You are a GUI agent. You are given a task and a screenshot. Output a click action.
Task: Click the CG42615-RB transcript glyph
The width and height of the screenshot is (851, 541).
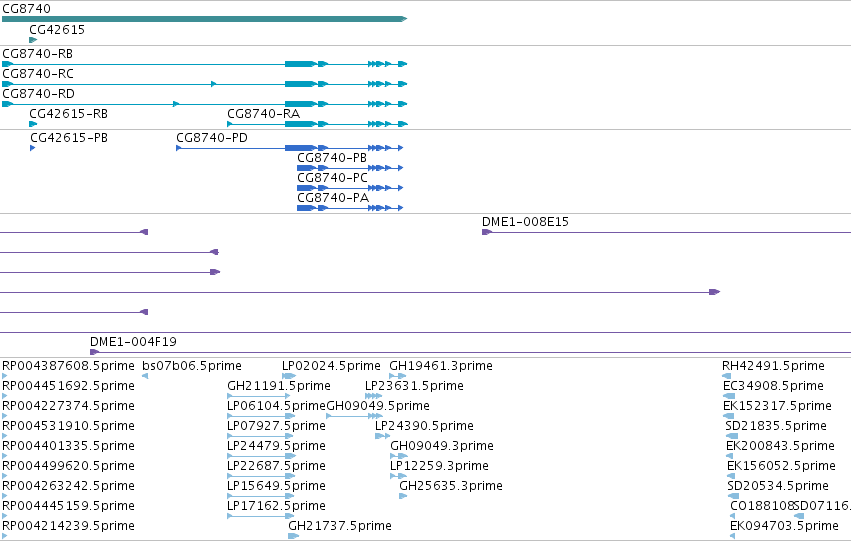click(x=33, y=124)
